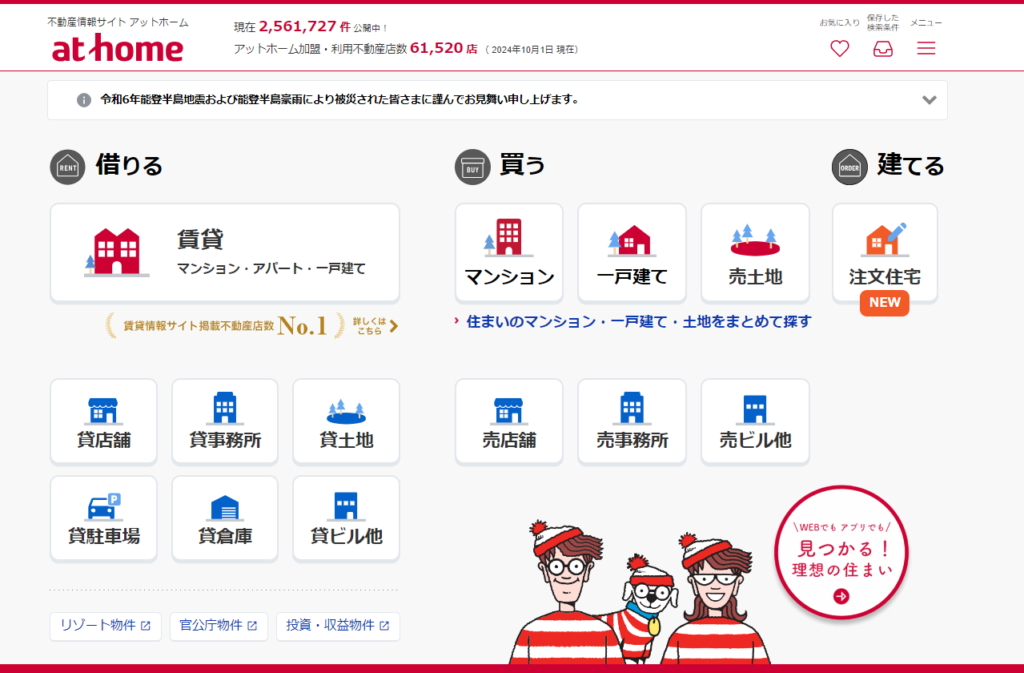1024x673 pixels.
Task: Click the メニュー label in the header
Action: coord(926,23)
